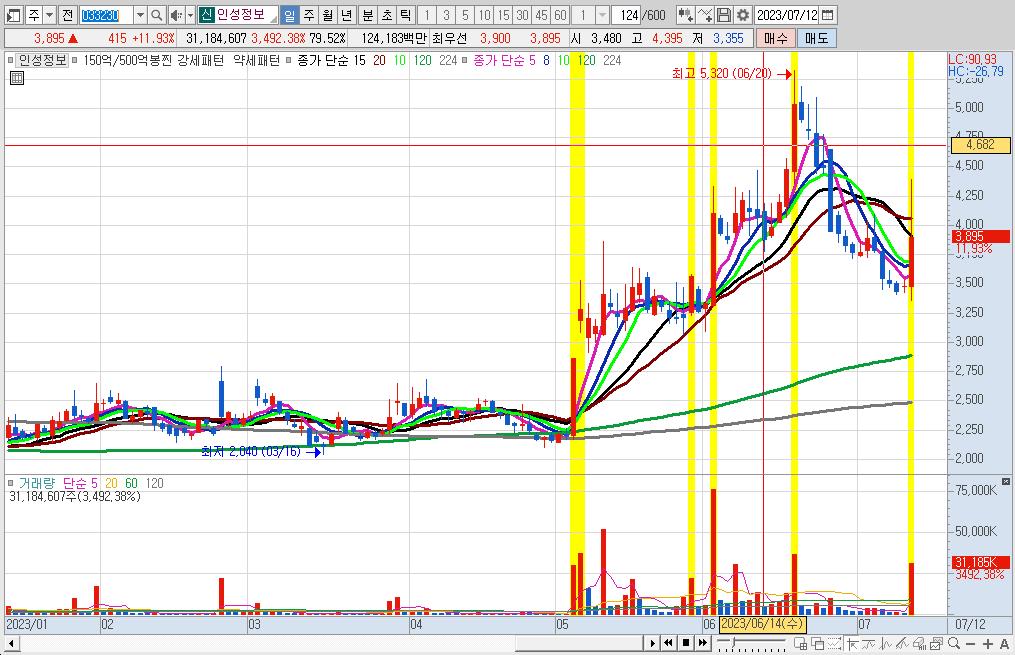Open the calendar date picker icon
The width and height of the screenshot is (1015, 655).
click(827, 15)
